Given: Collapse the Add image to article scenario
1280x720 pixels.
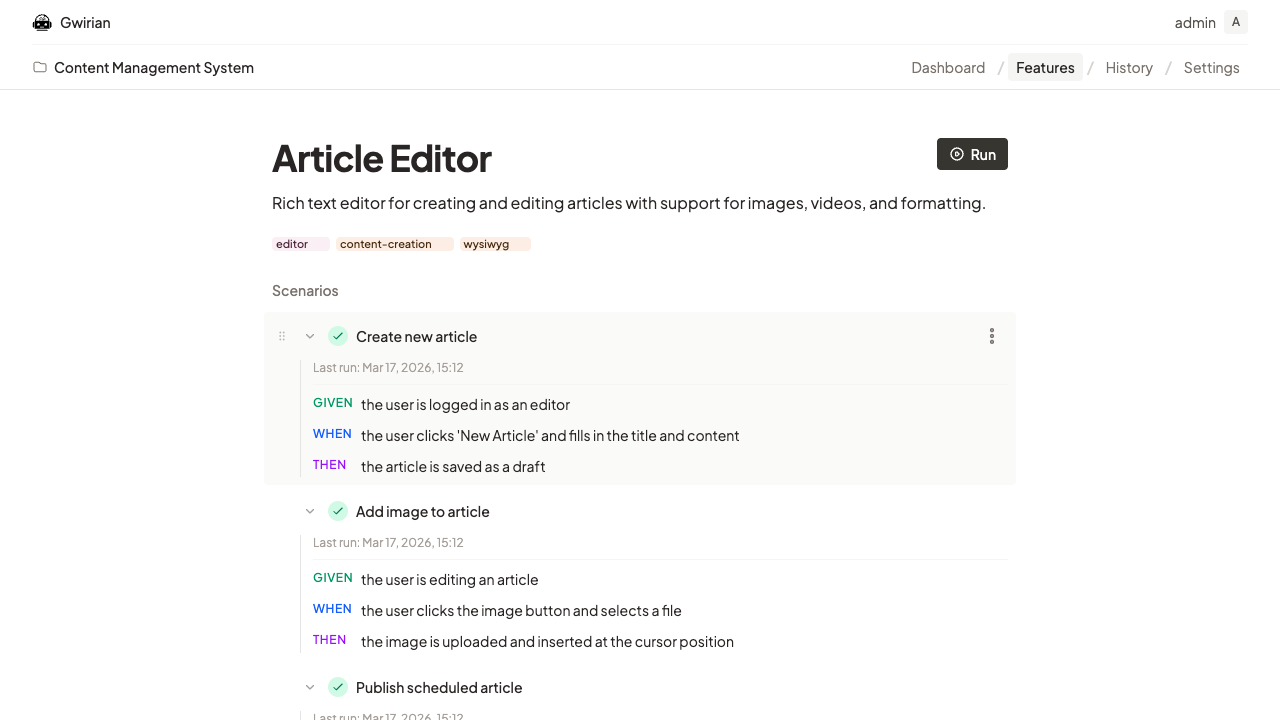Looking at the screenshot, I should point(310,511).
